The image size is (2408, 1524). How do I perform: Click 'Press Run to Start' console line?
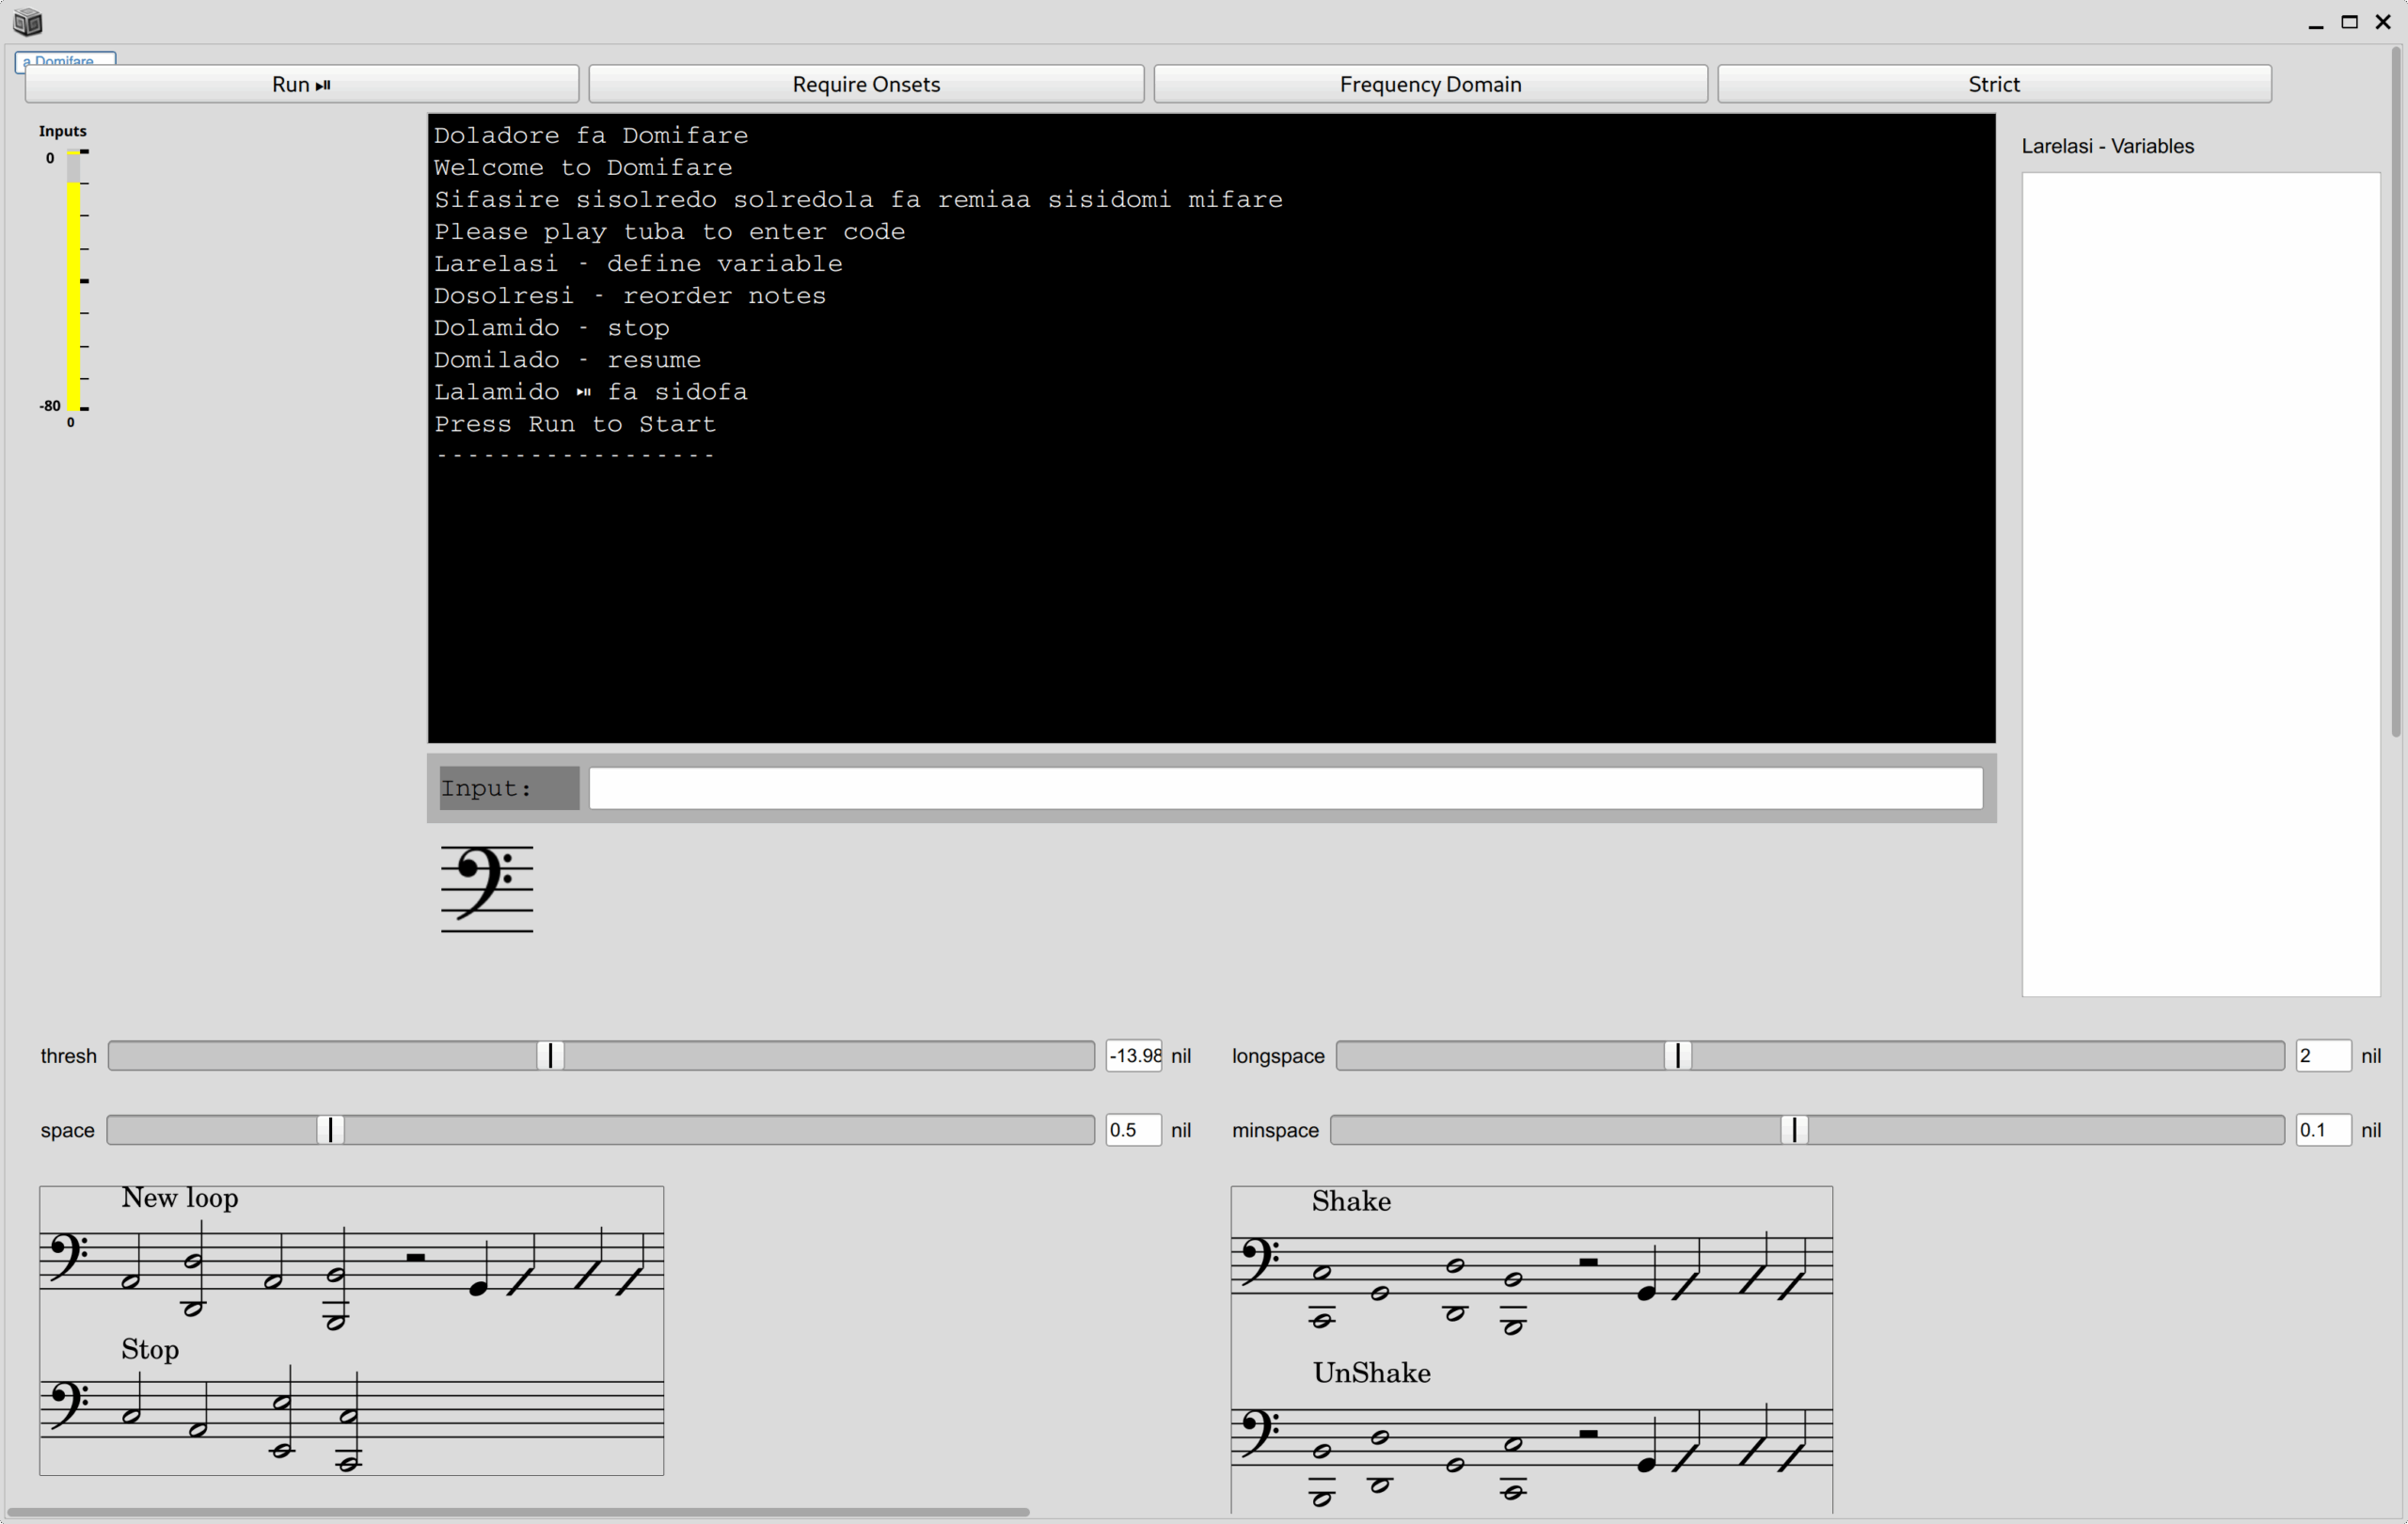point(575,424)
